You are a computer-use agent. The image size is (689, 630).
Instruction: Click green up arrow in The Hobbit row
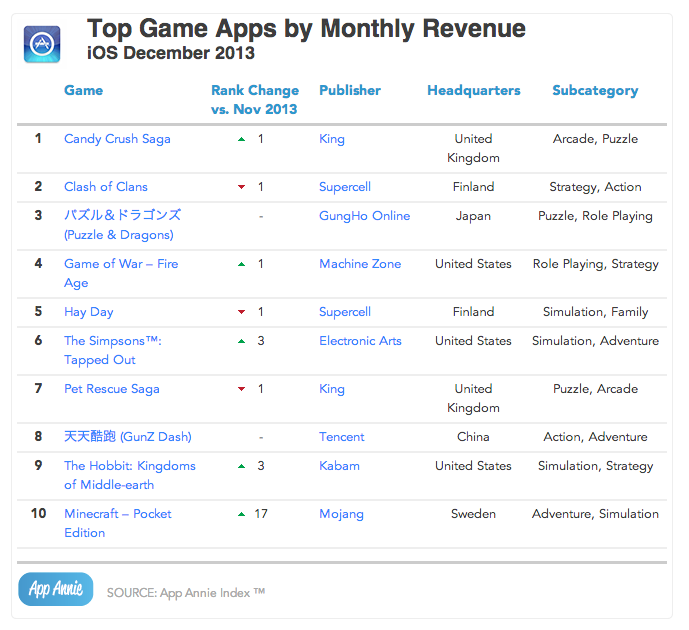(x=241, y=466)
